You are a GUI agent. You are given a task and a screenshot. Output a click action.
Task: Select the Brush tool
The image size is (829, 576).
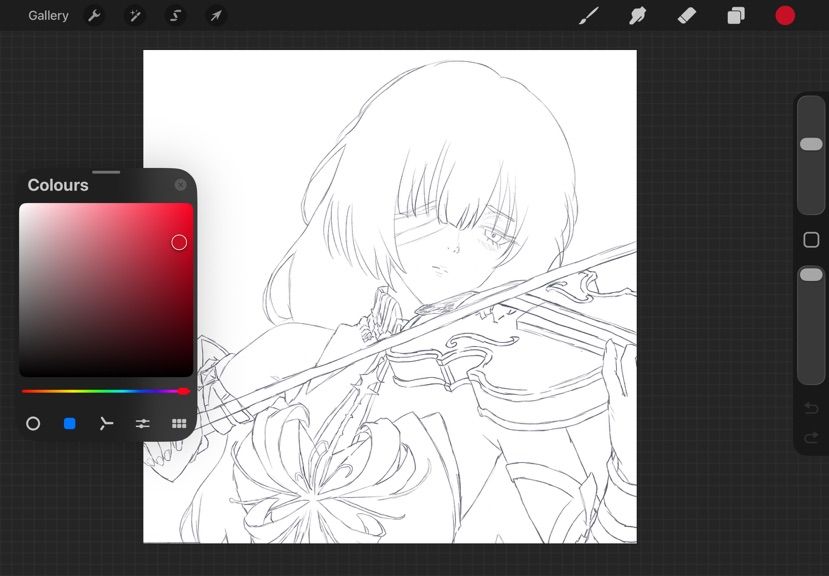589,16
